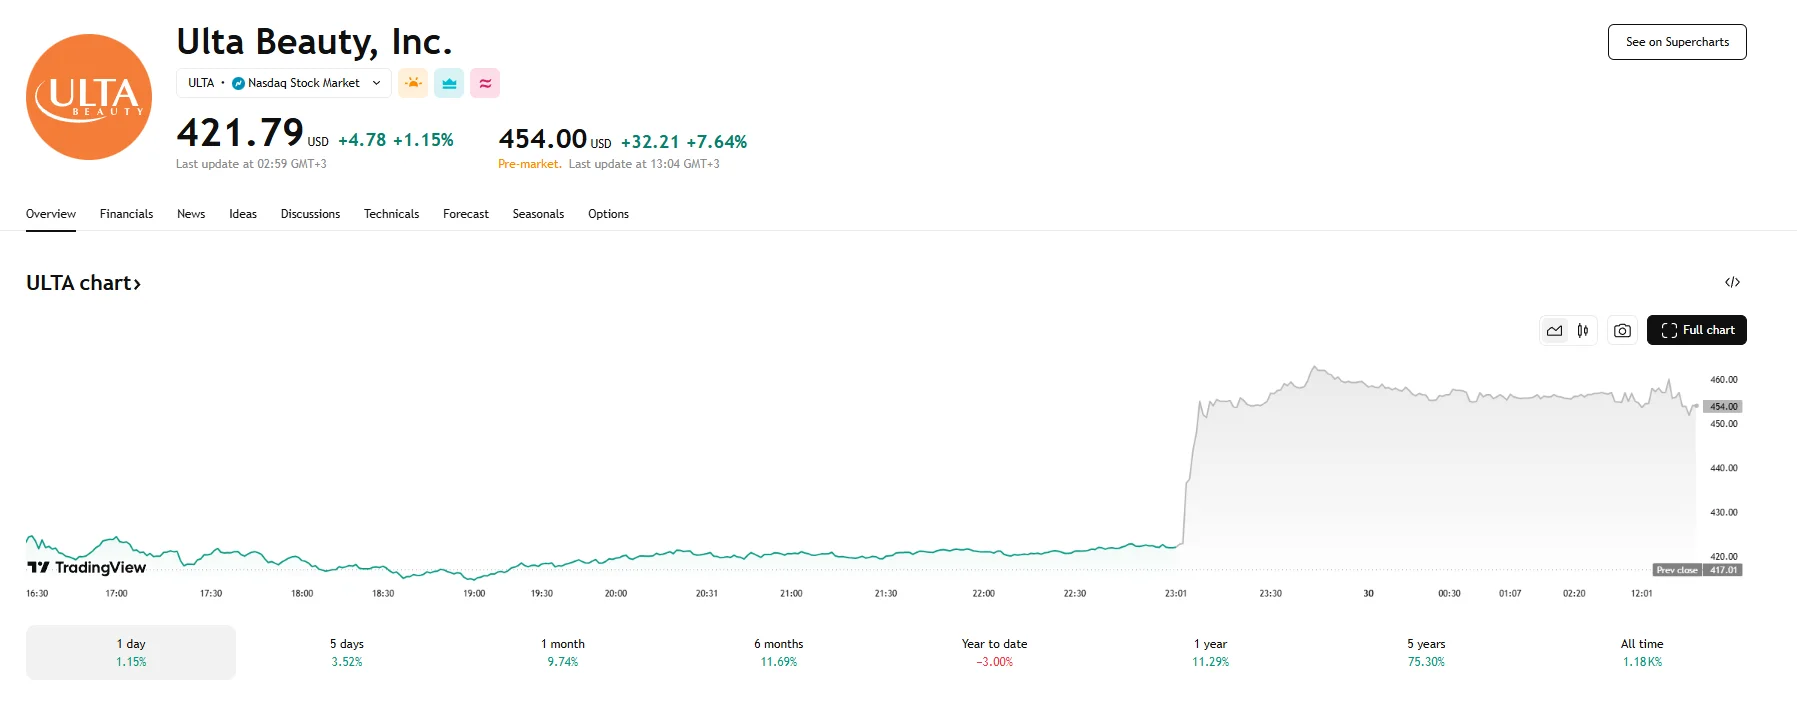Image resolution: width=1797 pixels, height=701 pixels.
Task: Open the Options tab
Action: (x=608, y=214)
